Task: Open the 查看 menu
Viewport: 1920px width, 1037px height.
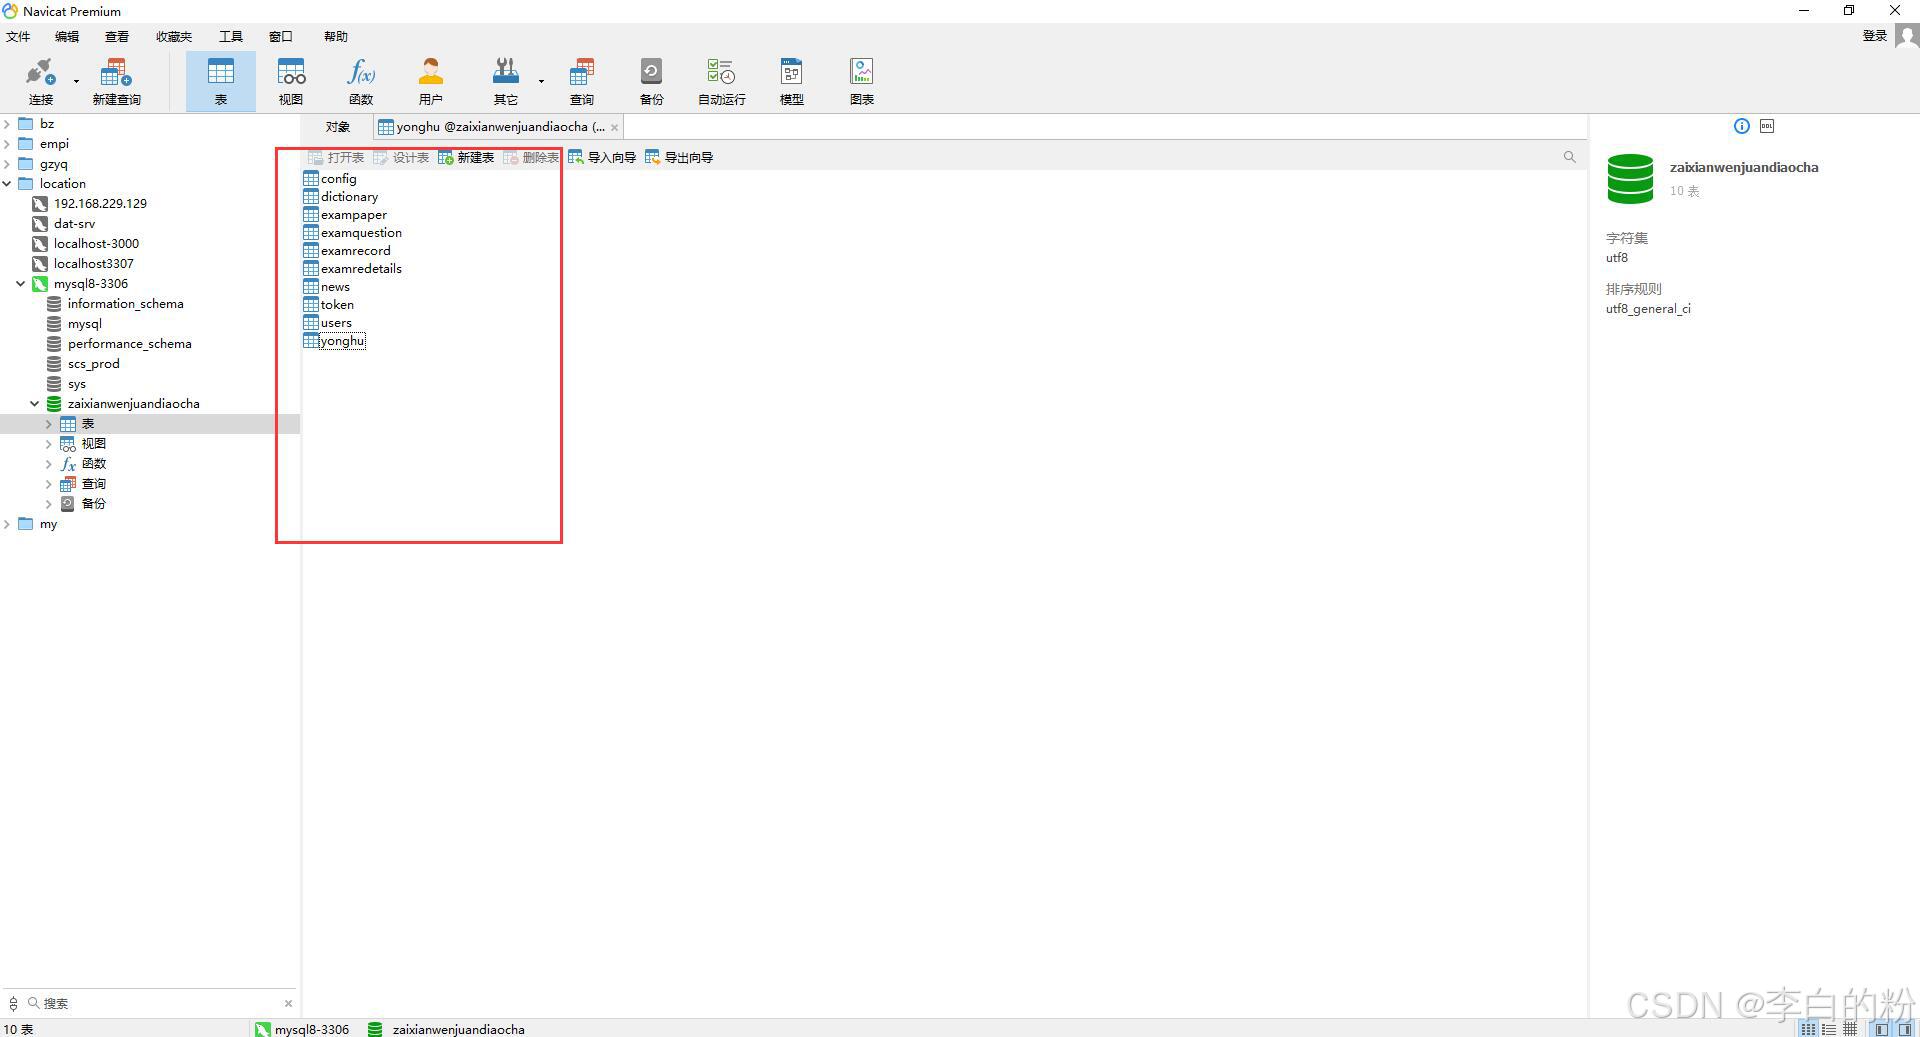Action: (117, 37)
